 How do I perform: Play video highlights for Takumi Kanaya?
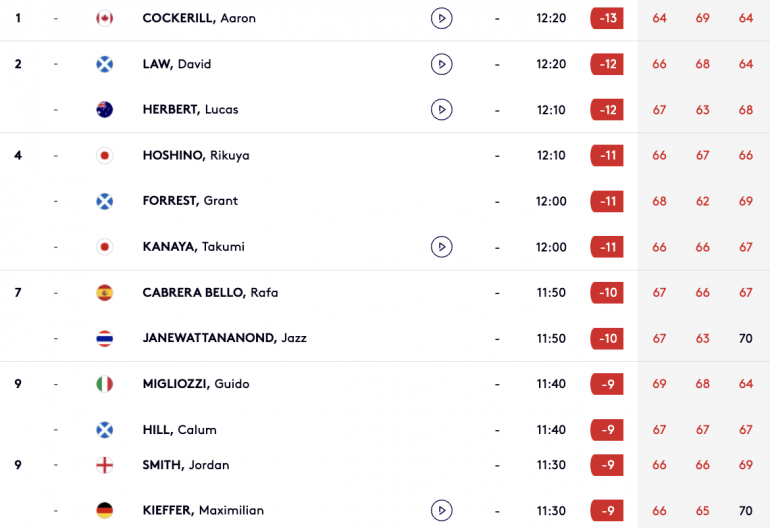(x=441, y=247)
